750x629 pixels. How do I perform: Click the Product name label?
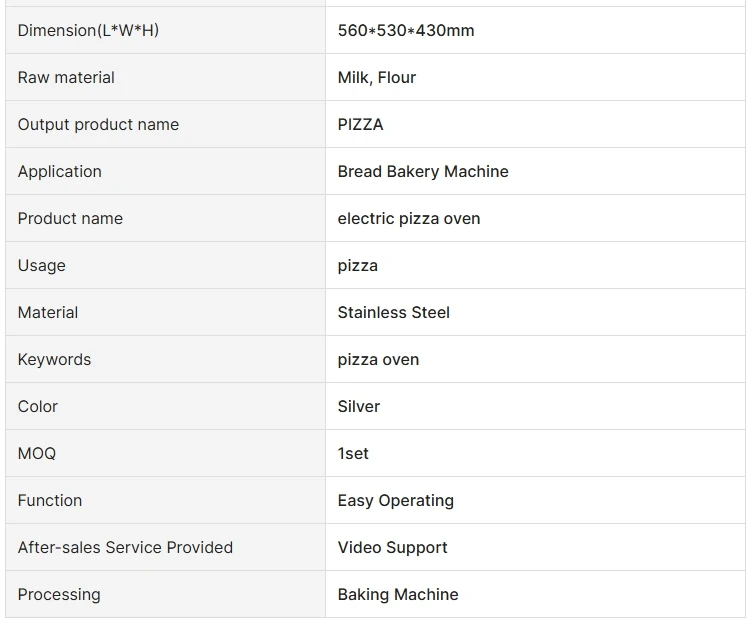(x=70, y=219)
